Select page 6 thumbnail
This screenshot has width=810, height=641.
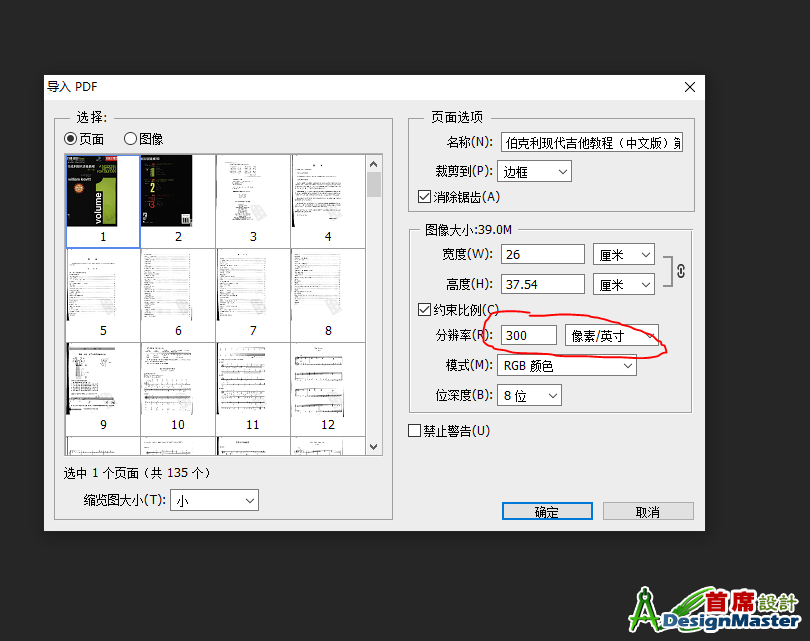coord(178,295)
